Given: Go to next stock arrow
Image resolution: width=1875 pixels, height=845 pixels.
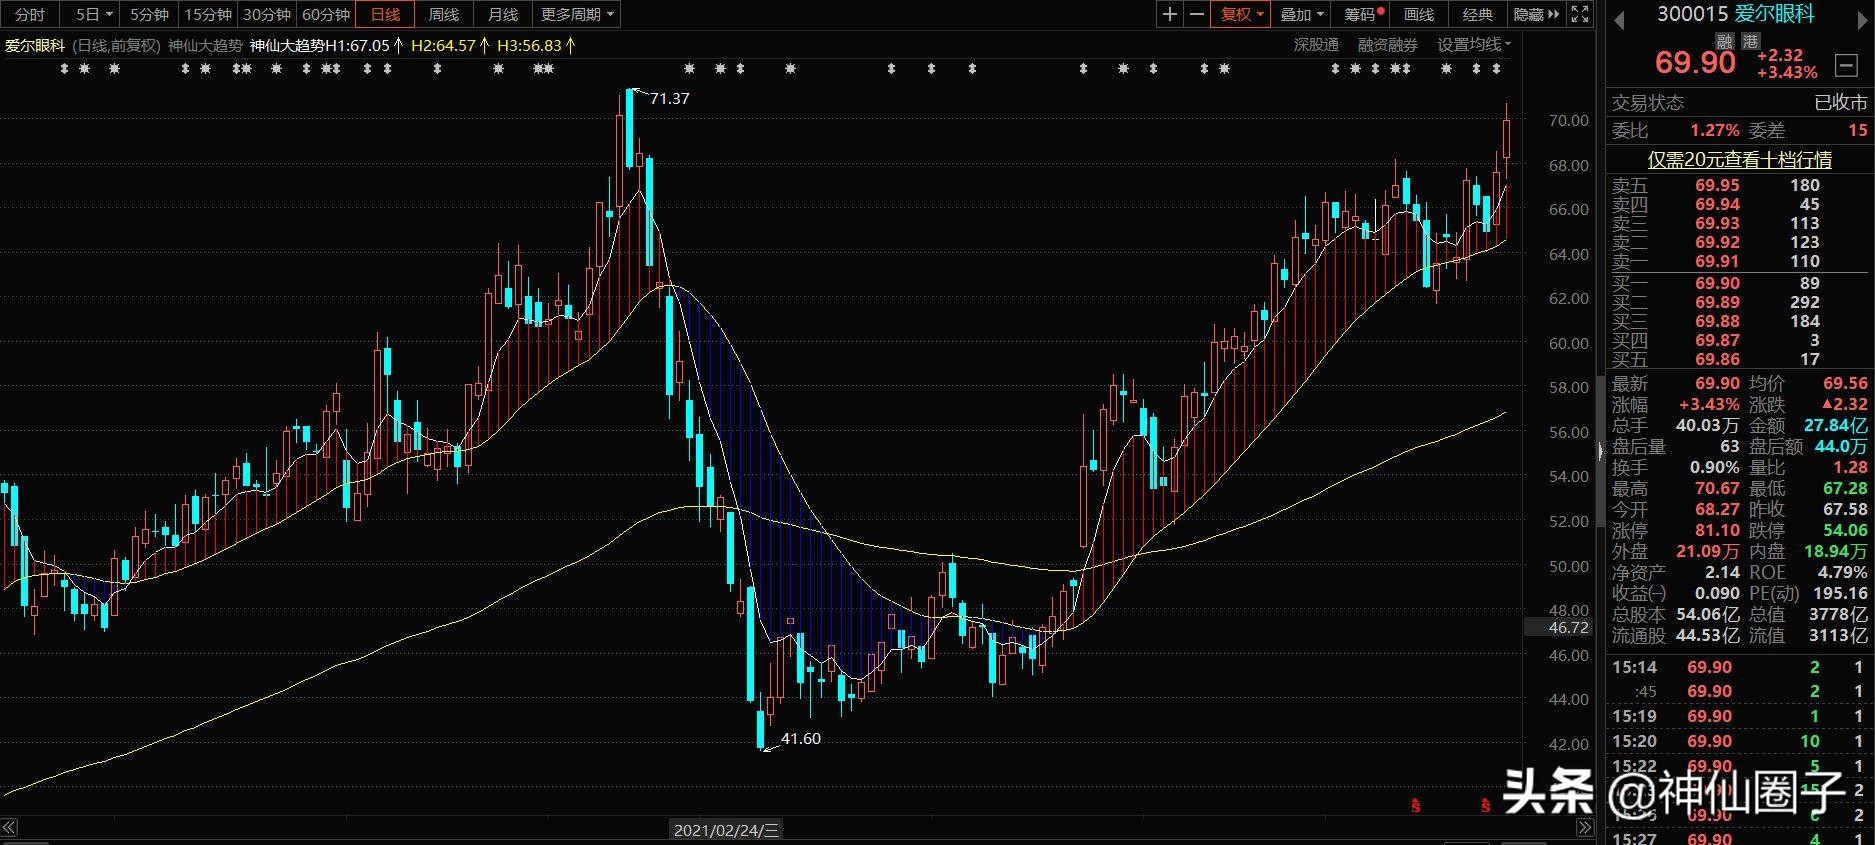Looking at the screenshot, I should [x=1863, y=17].
